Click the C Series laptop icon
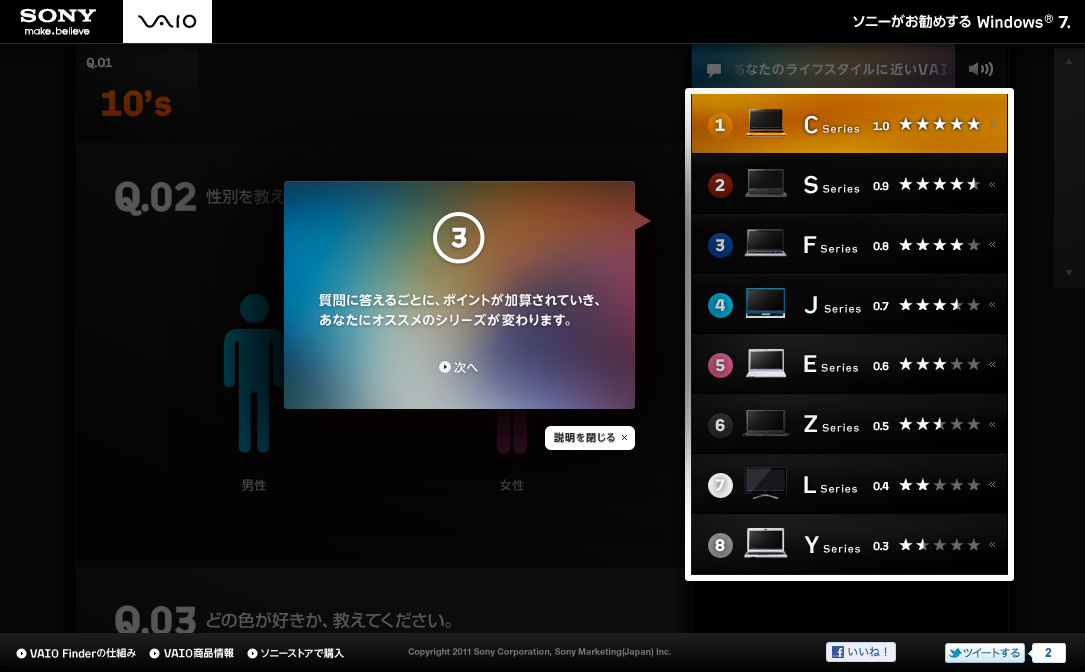 (x=765, y=124)
